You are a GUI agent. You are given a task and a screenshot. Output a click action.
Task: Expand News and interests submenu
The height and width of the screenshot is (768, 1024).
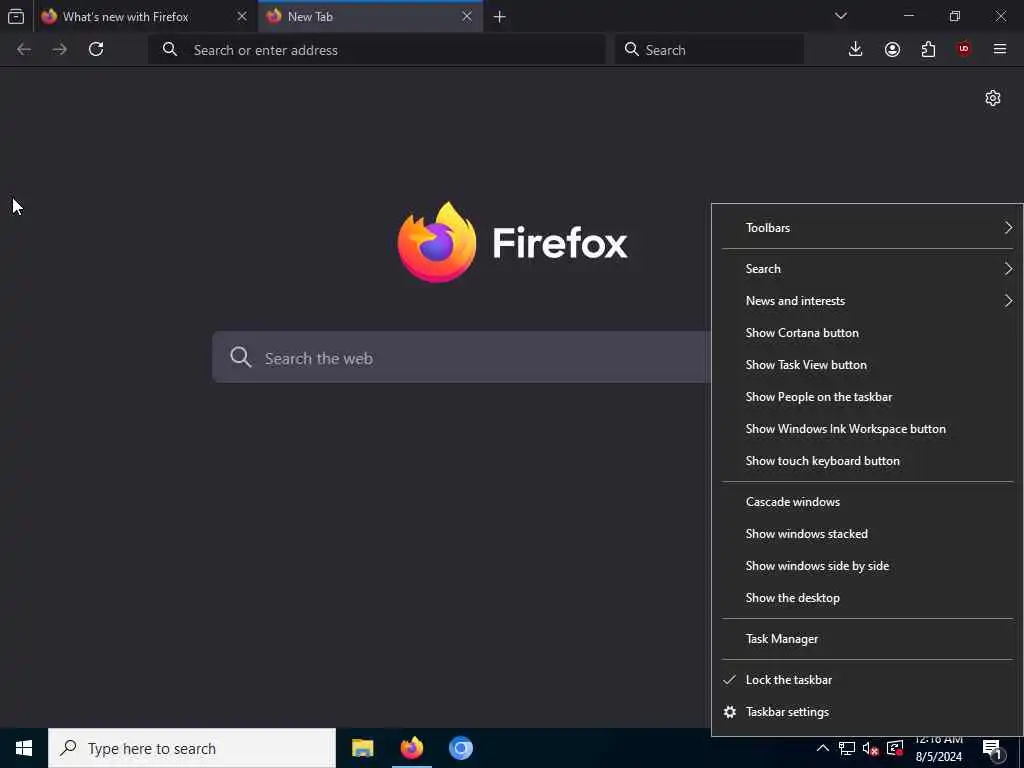pos(867,301)
